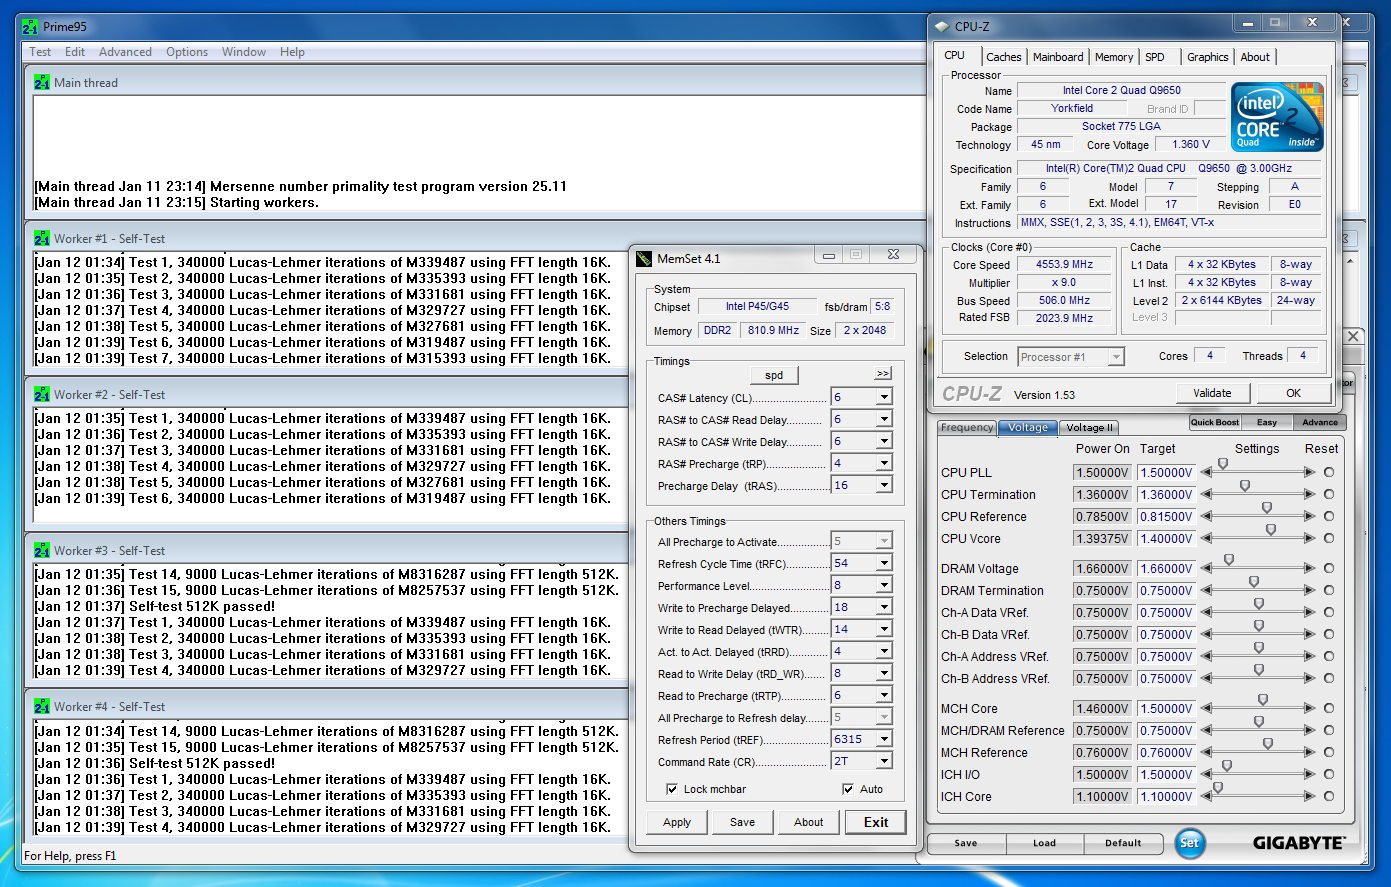Screen dimensions: 1391x887
Task: Click the MCH Core increase arrow
Action: [x=1309, y=708]
